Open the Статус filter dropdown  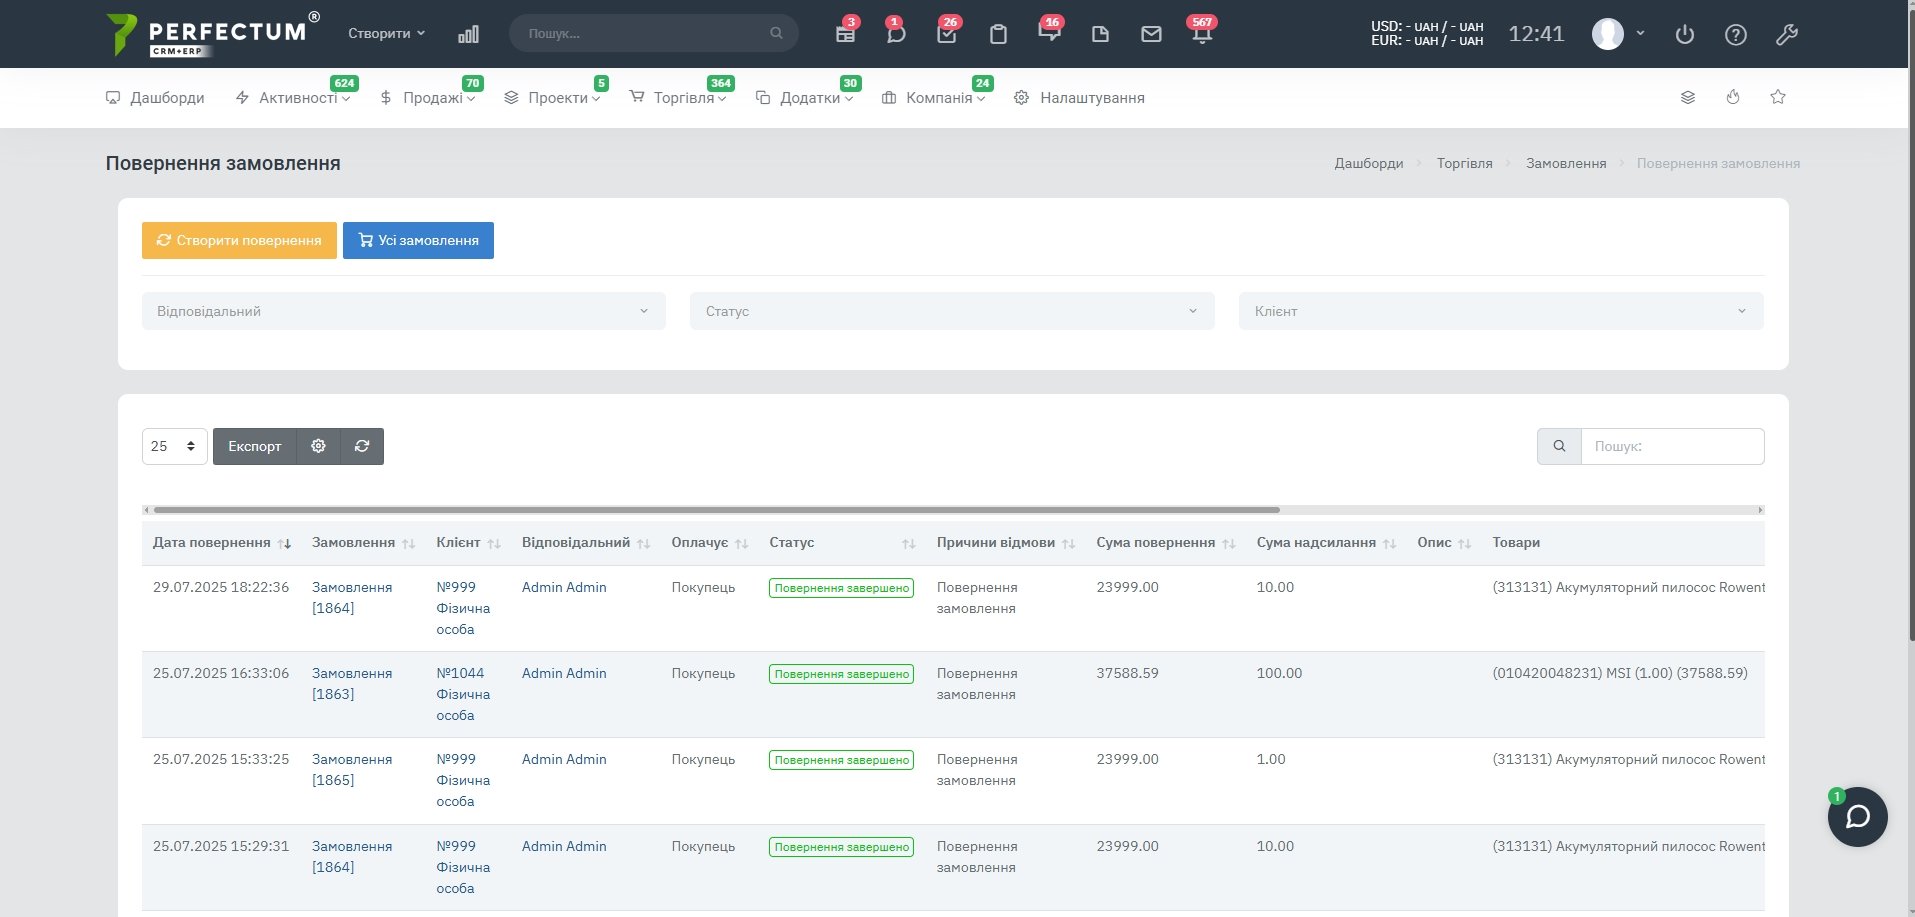951,311
